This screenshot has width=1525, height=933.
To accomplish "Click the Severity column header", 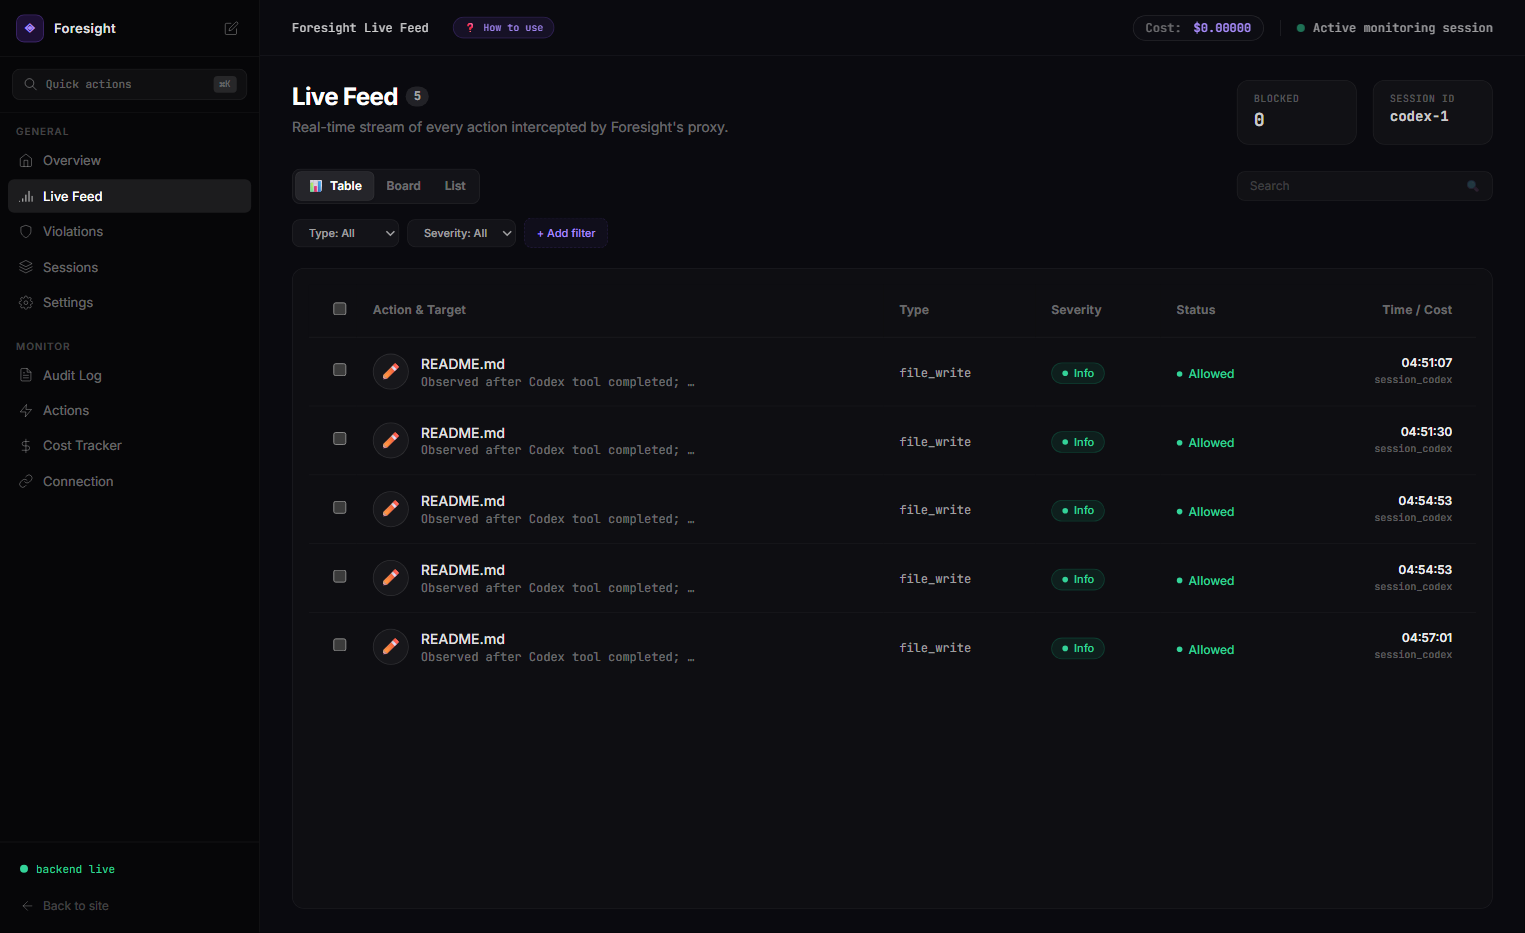I will pos(1076,310).
